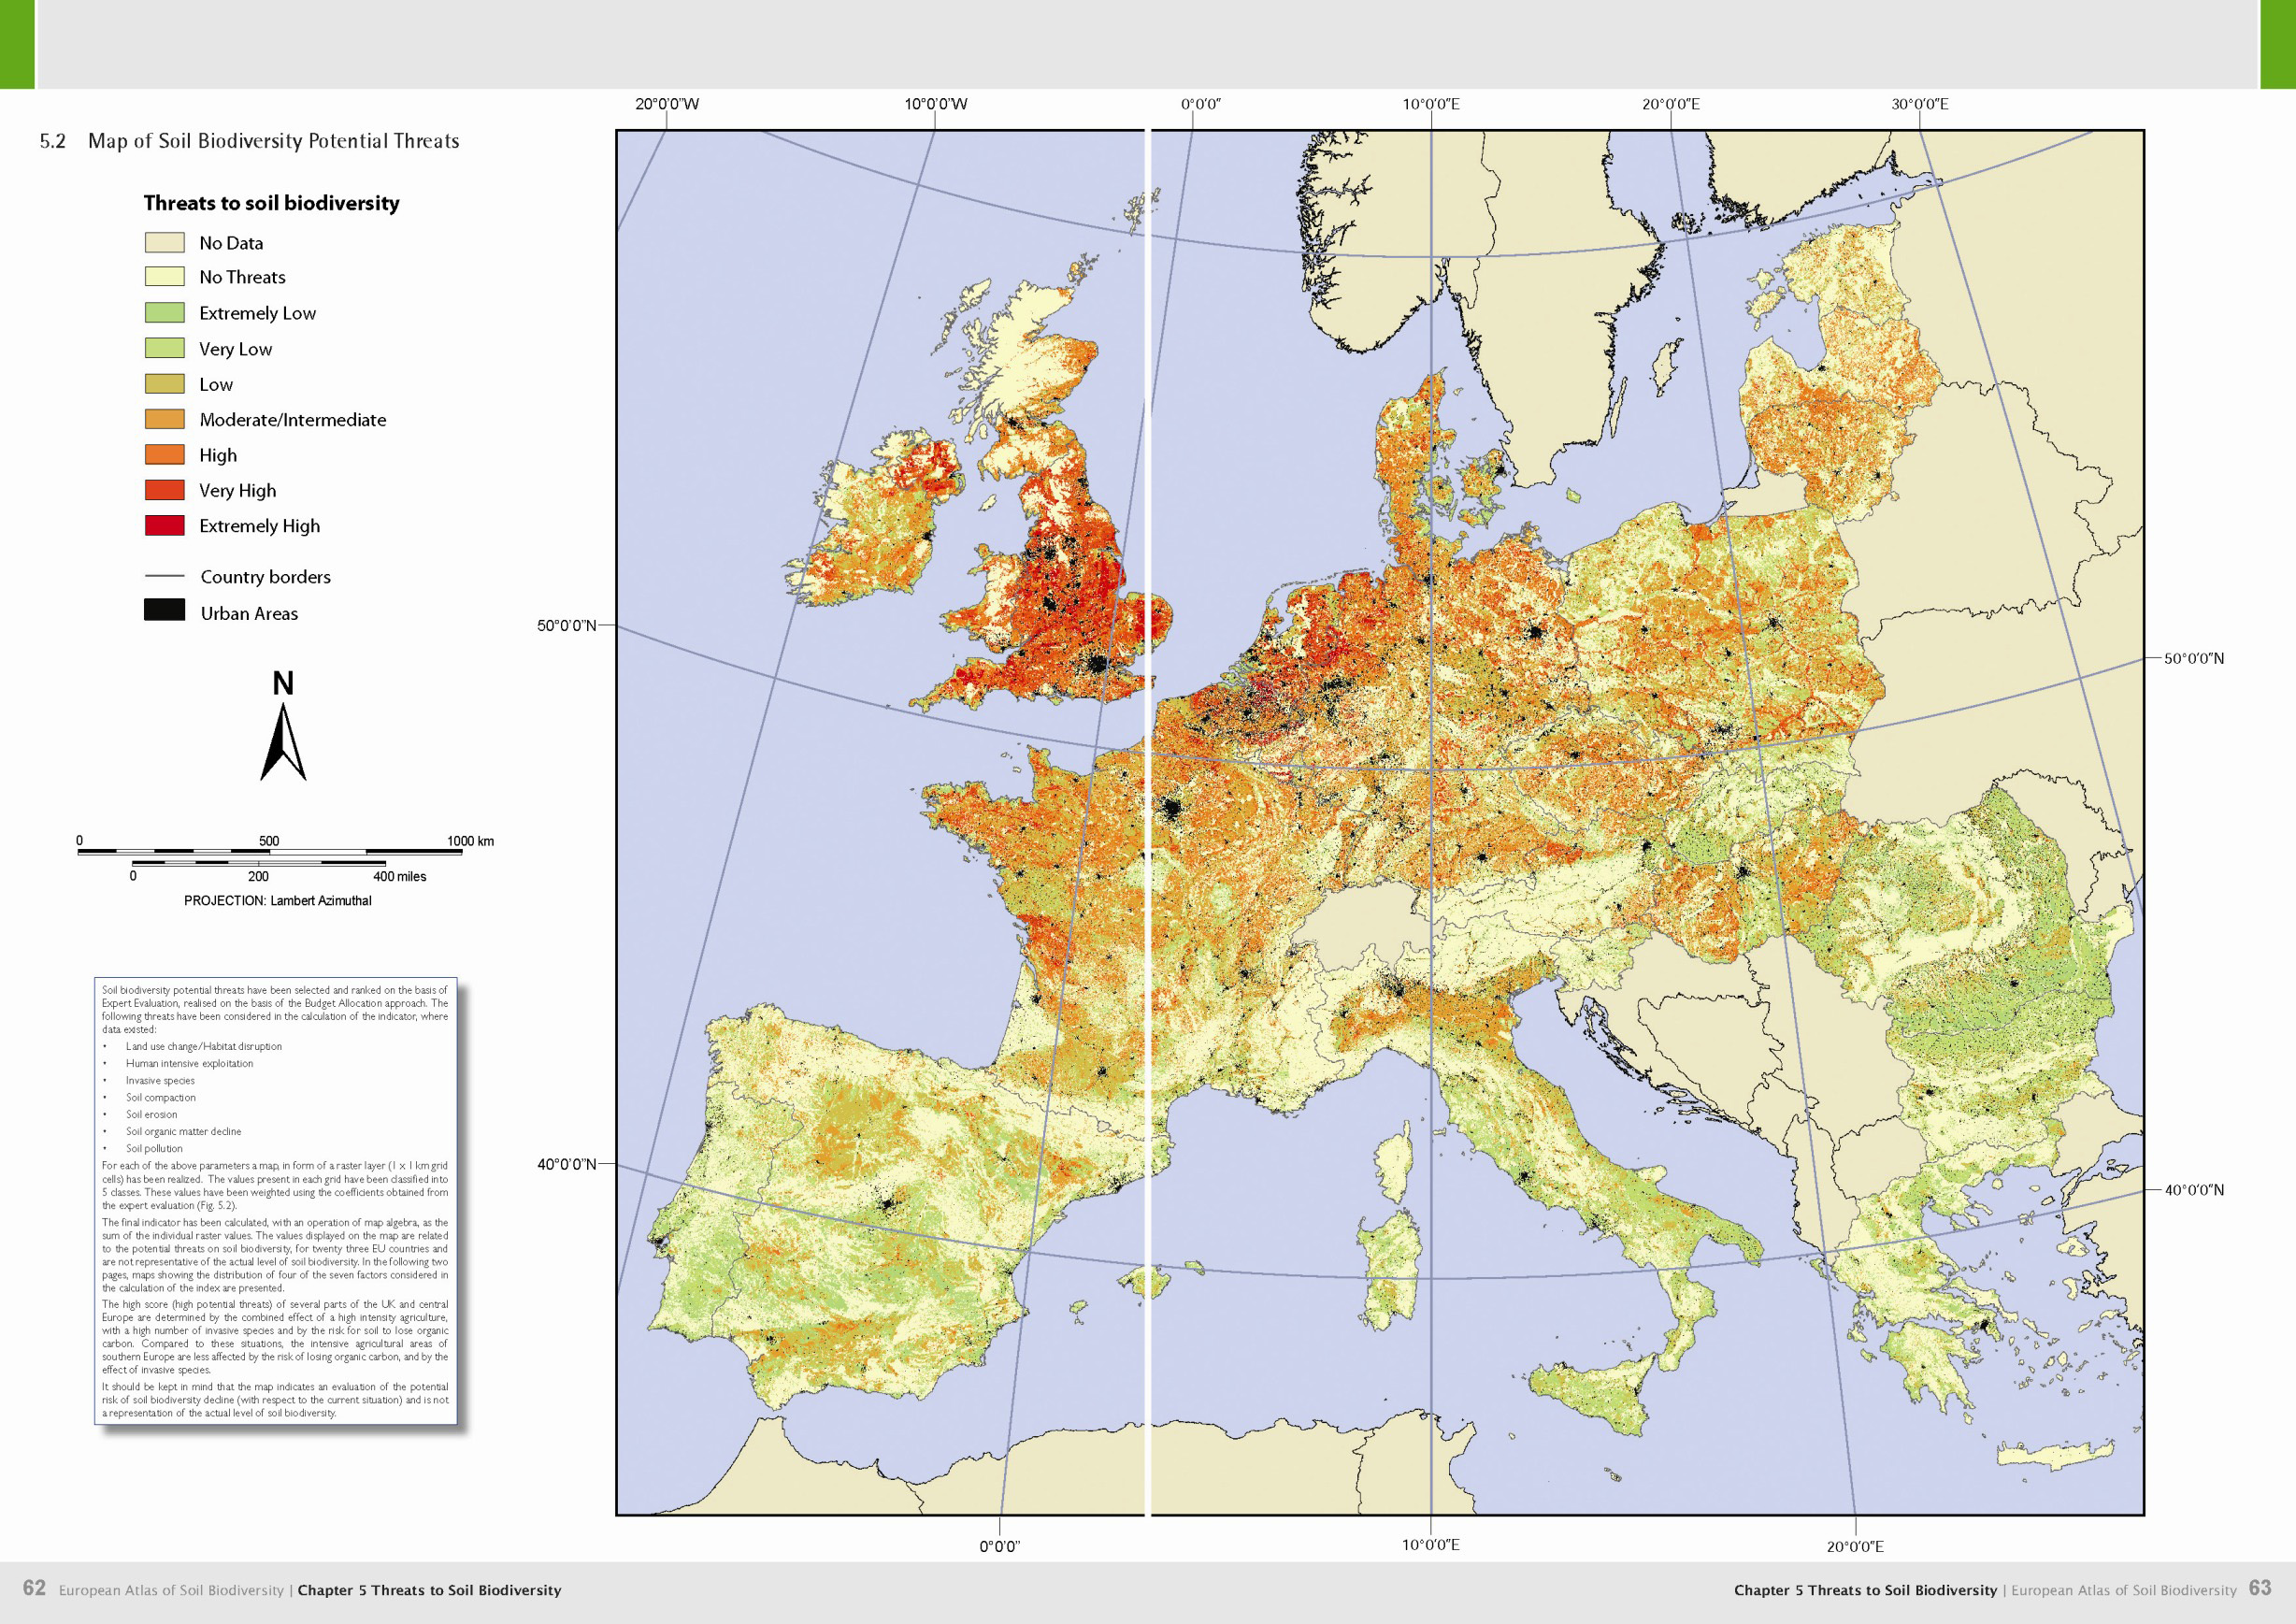Click the Extremely Low green swatch
Image resolution: width=2296 pixels, height=1624 pixels.
(x=164, y=313)
